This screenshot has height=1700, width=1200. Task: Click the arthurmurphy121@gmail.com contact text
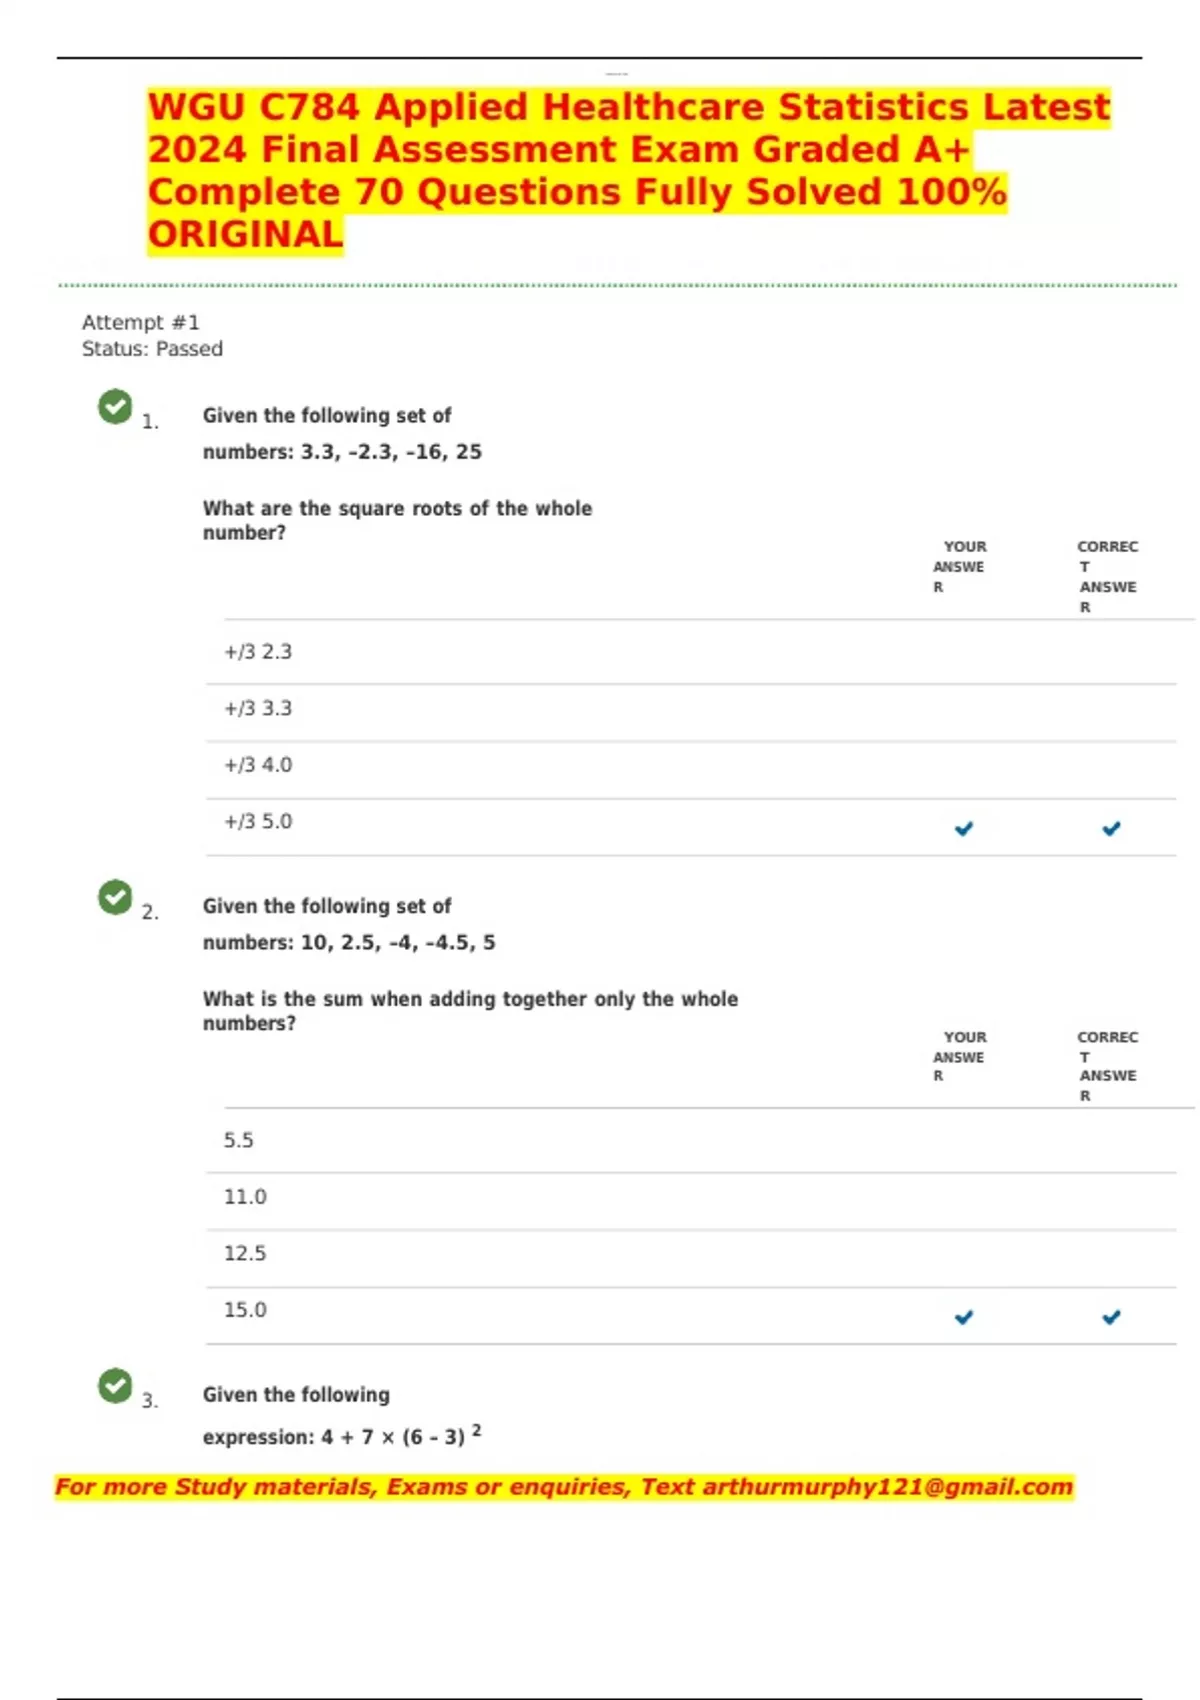point(887,1487)
